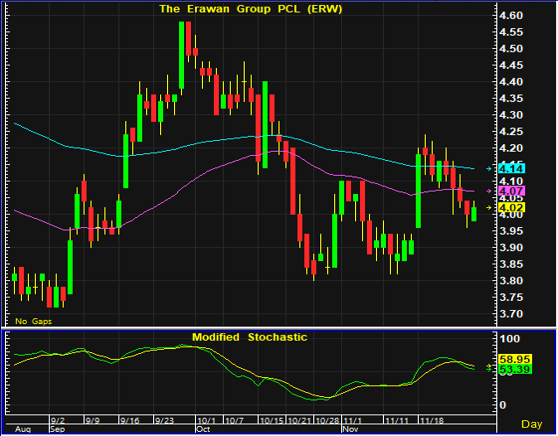
Task: Select the 10/1 date marker
Action: pos(206,421)
